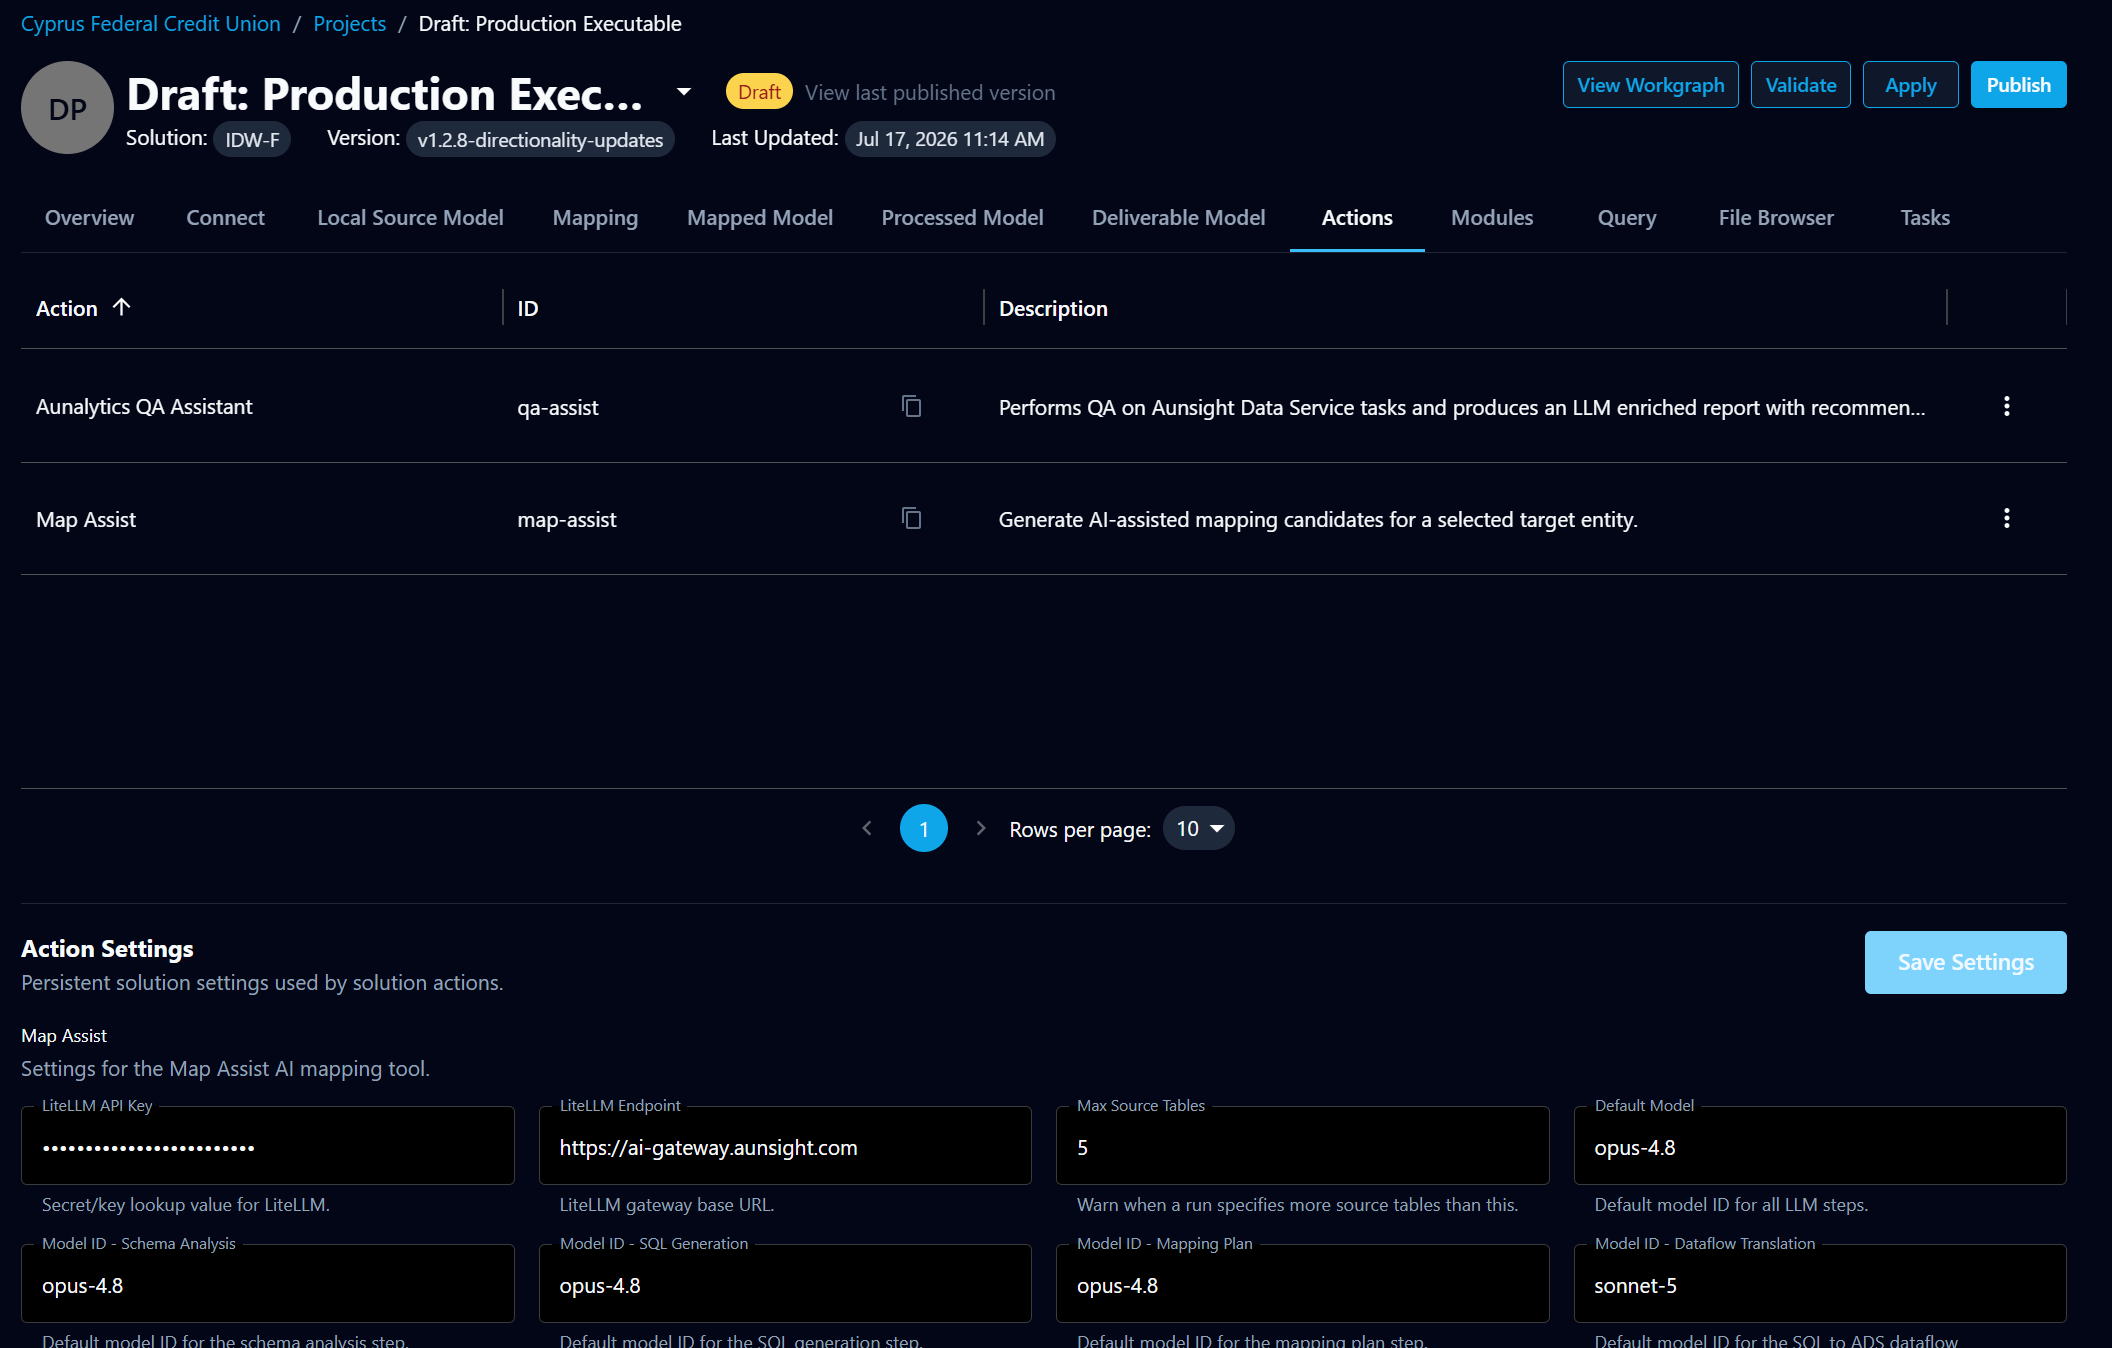Switch to the Query tab
This screenshot has height=1348, width=2112.
(1627, 217)
